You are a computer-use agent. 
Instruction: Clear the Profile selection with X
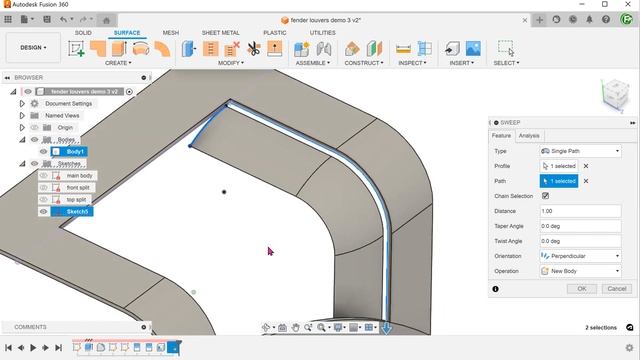[x=586, y=166]
